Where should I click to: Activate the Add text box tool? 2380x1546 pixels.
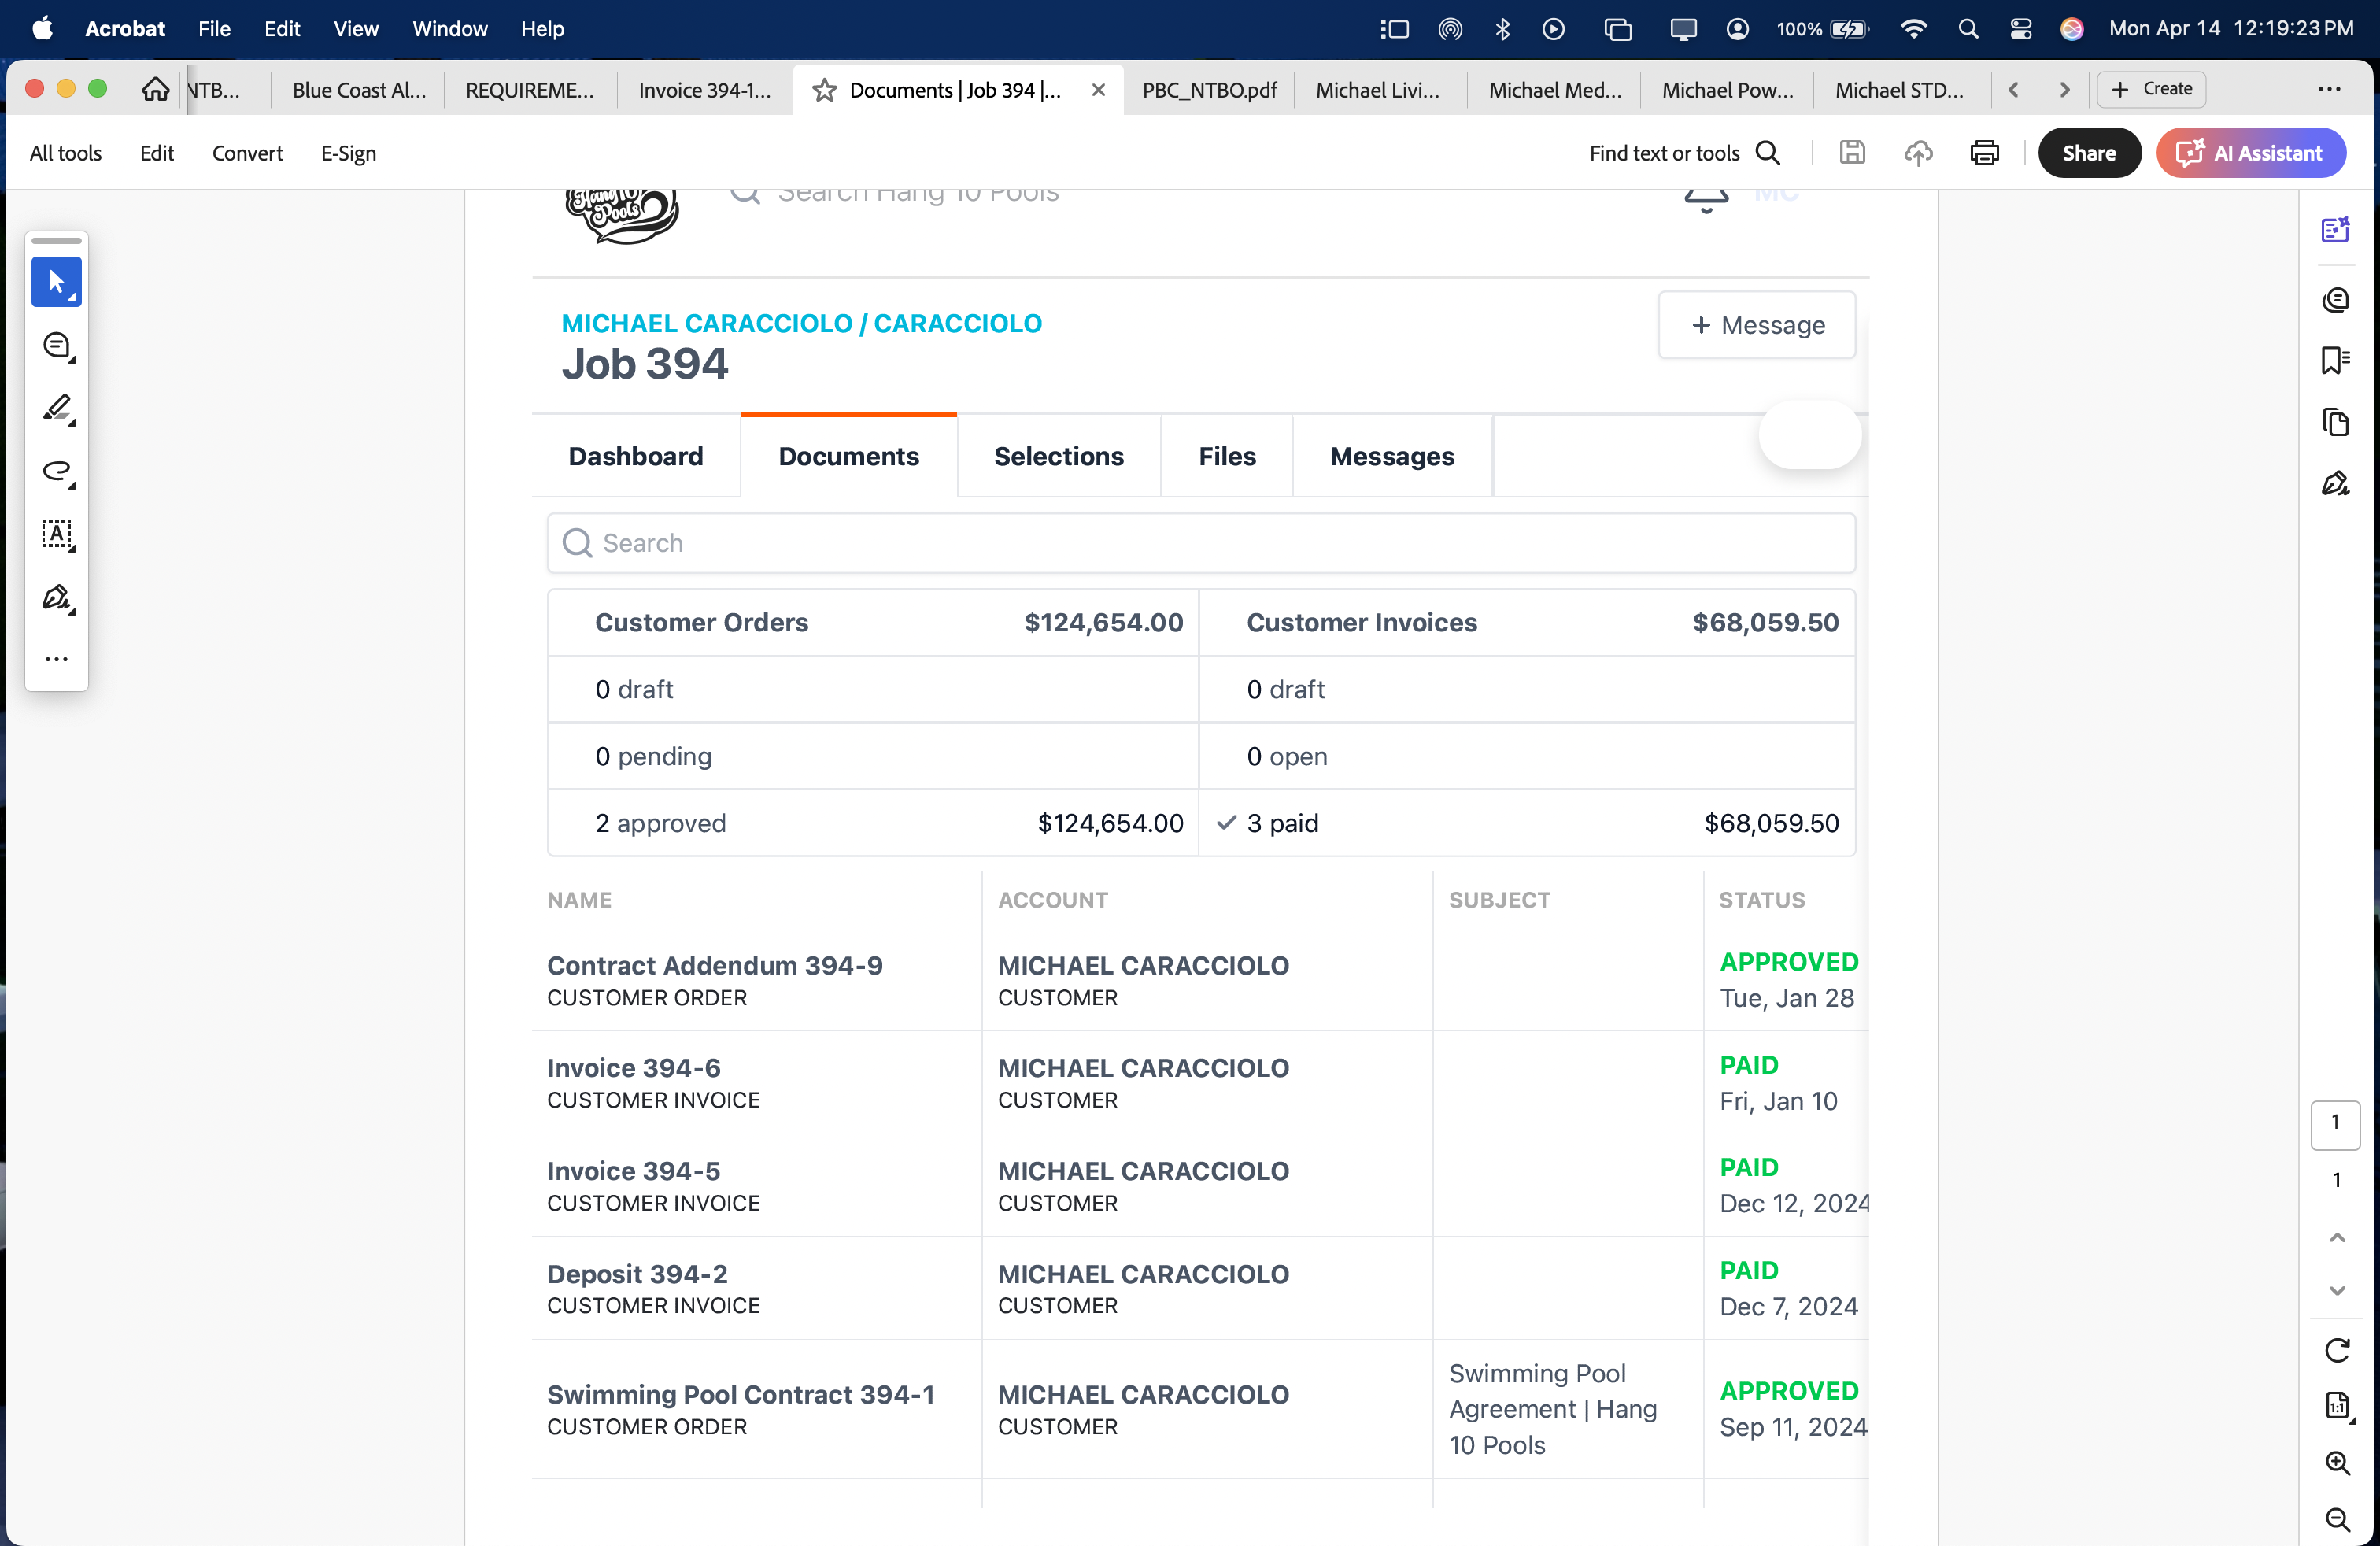(56, 535)
